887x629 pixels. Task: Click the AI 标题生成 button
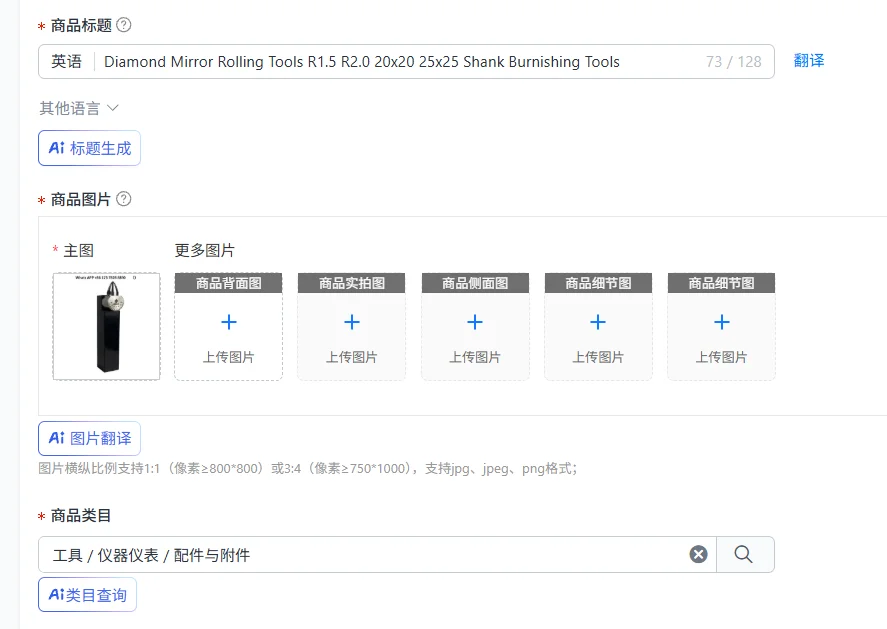click(x=89, y=148)
